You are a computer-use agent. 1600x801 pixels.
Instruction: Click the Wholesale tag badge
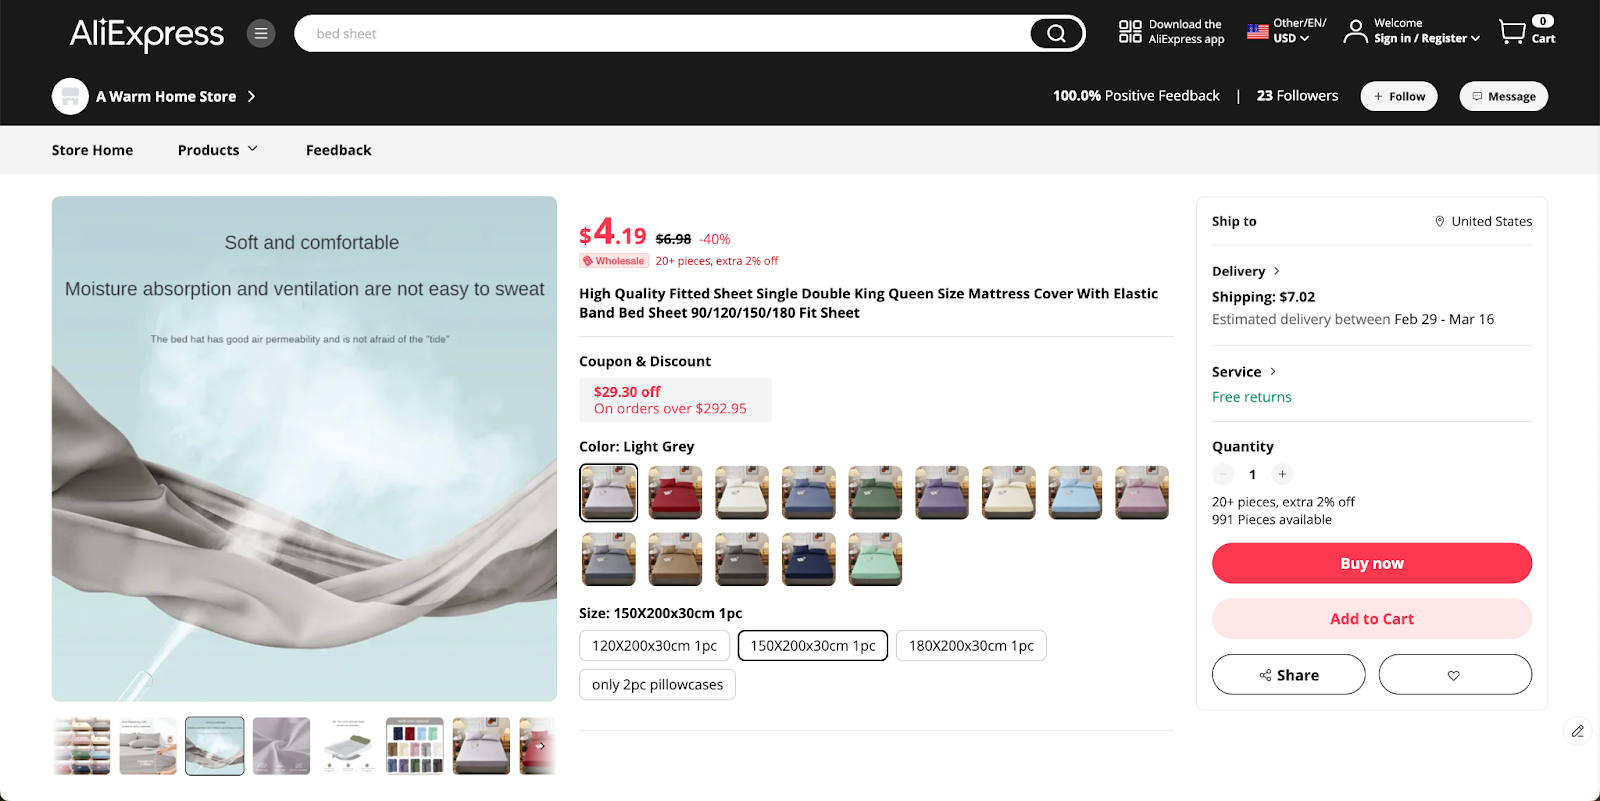pos(614,261)
